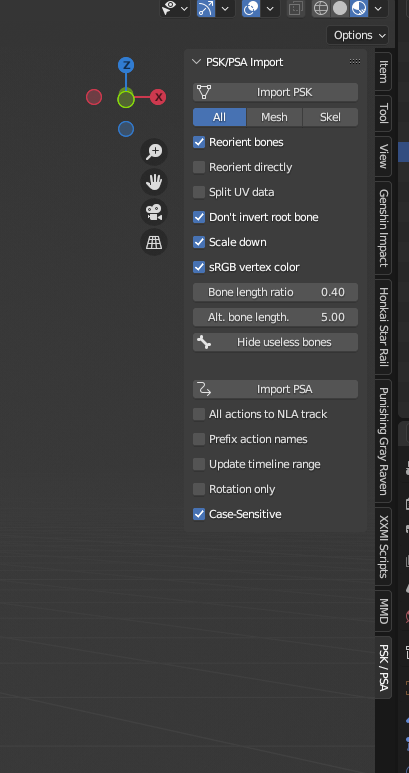
Task: Toggle show overlays icon
Action: [251, 8]
